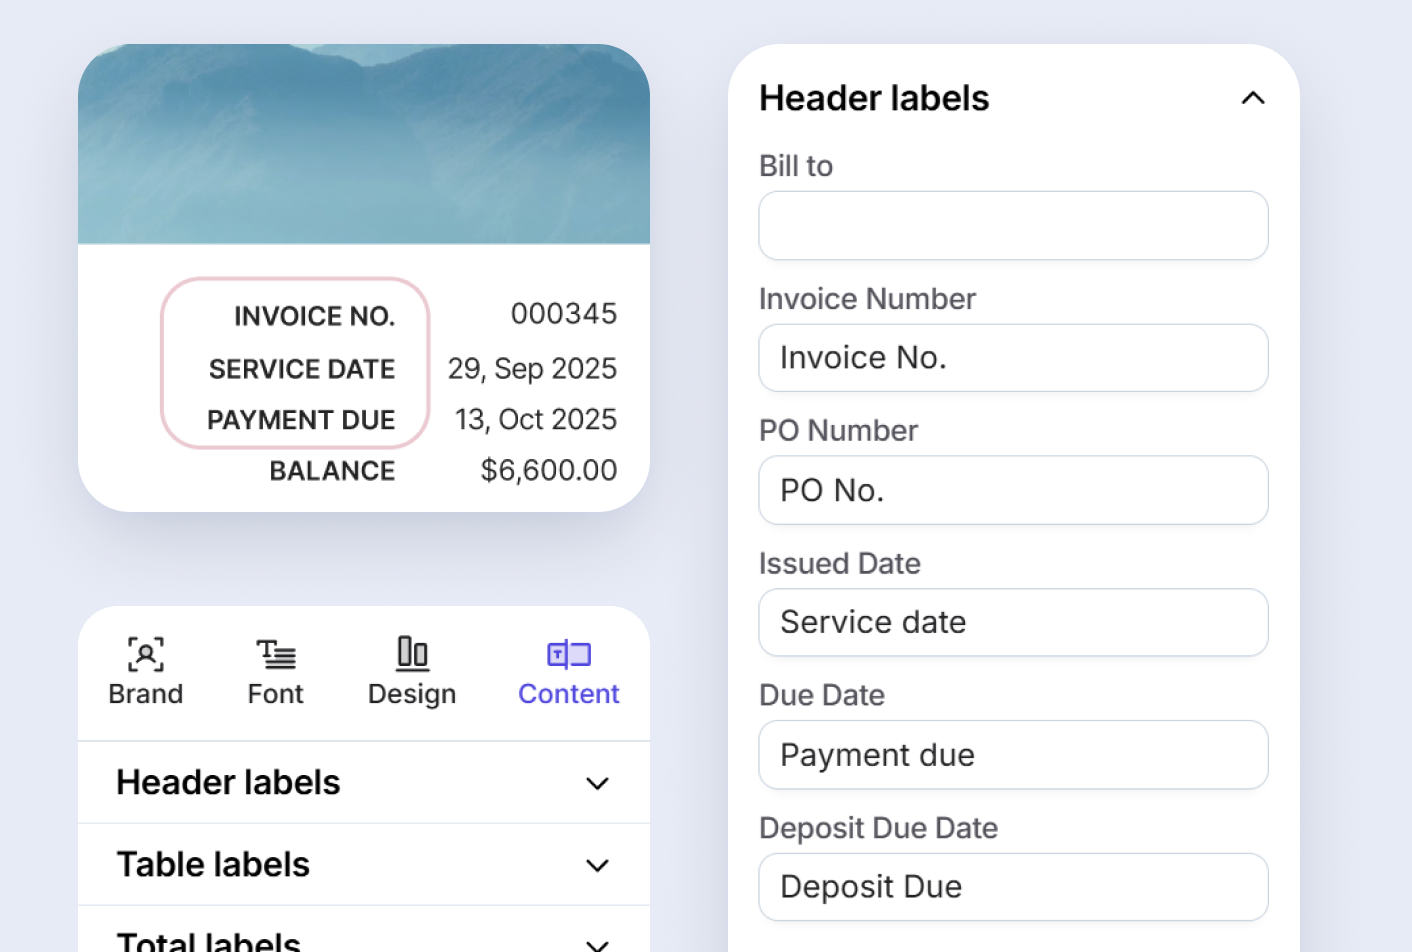Click the 13, Oct 2025 payment due value

[535, 419]
